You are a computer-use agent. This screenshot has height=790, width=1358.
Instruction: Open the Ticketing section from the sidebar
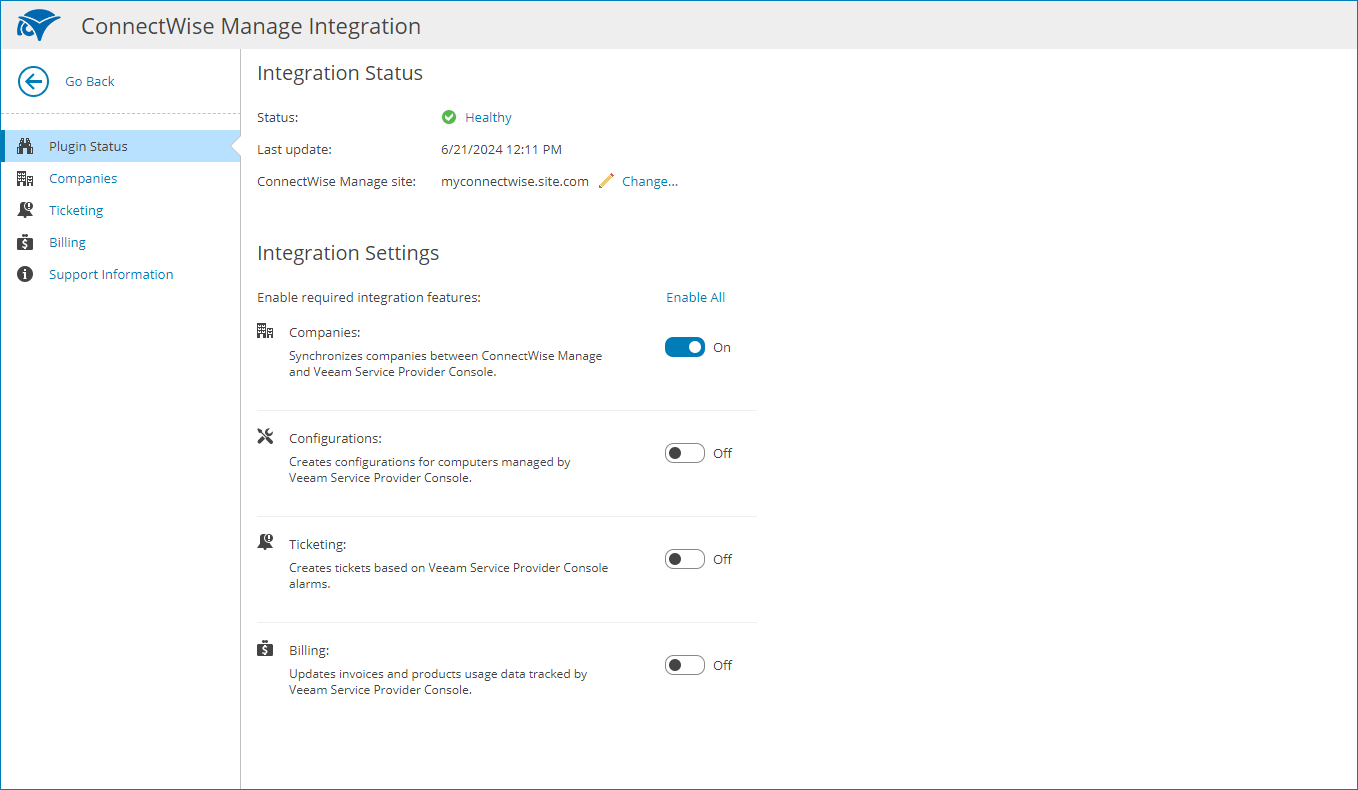[x=76, y=209]
